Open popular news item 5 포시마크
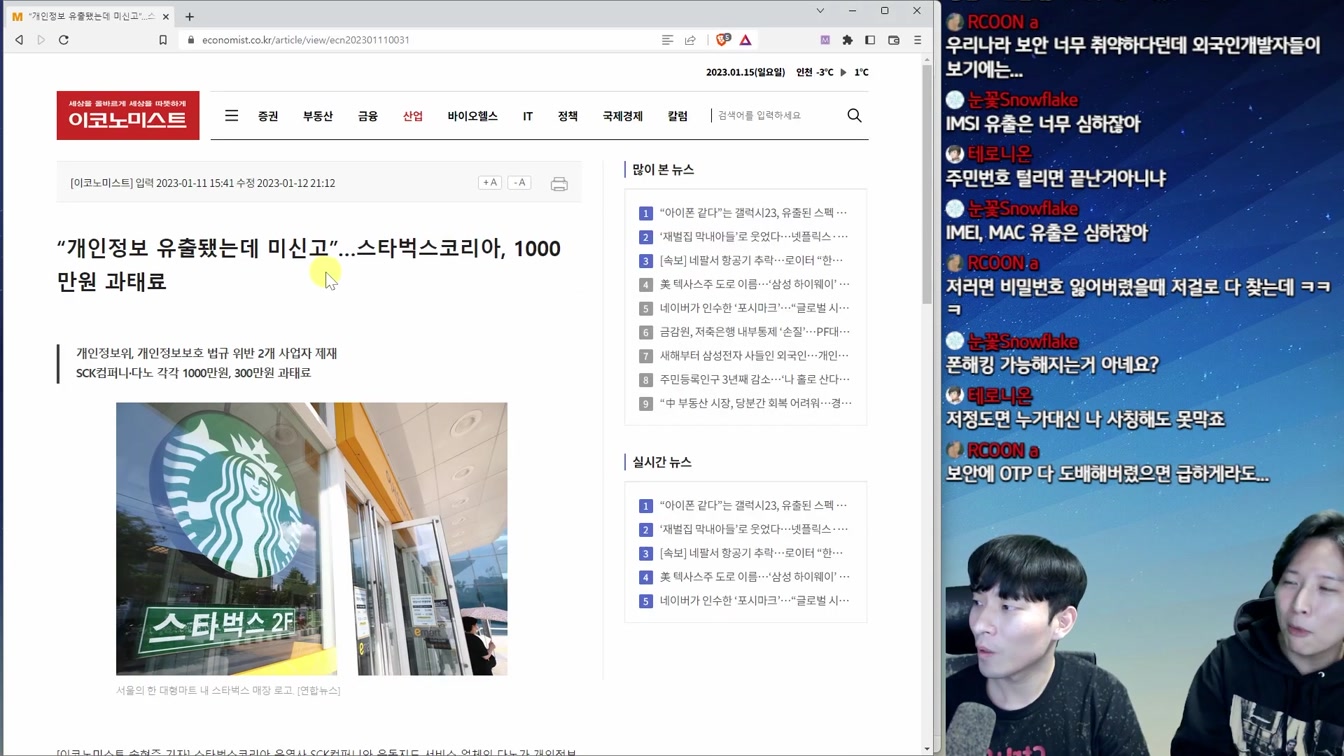Viewport: 1344px width, 756px height. tap(755, 308)
